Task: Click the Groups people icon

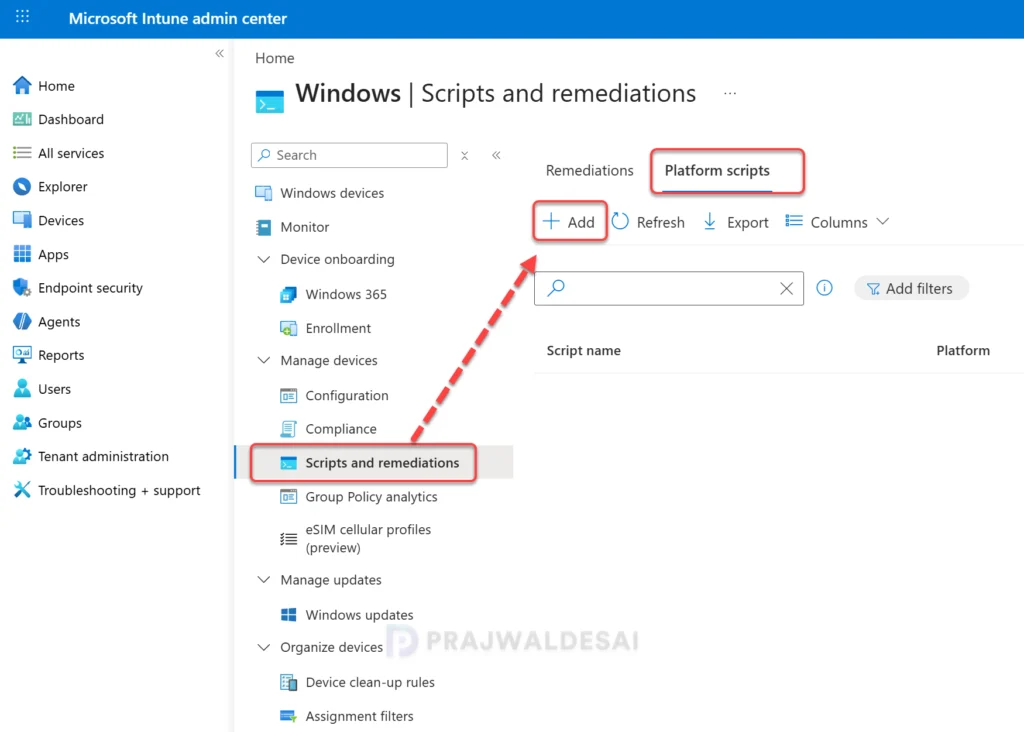Action: point(22,422)
